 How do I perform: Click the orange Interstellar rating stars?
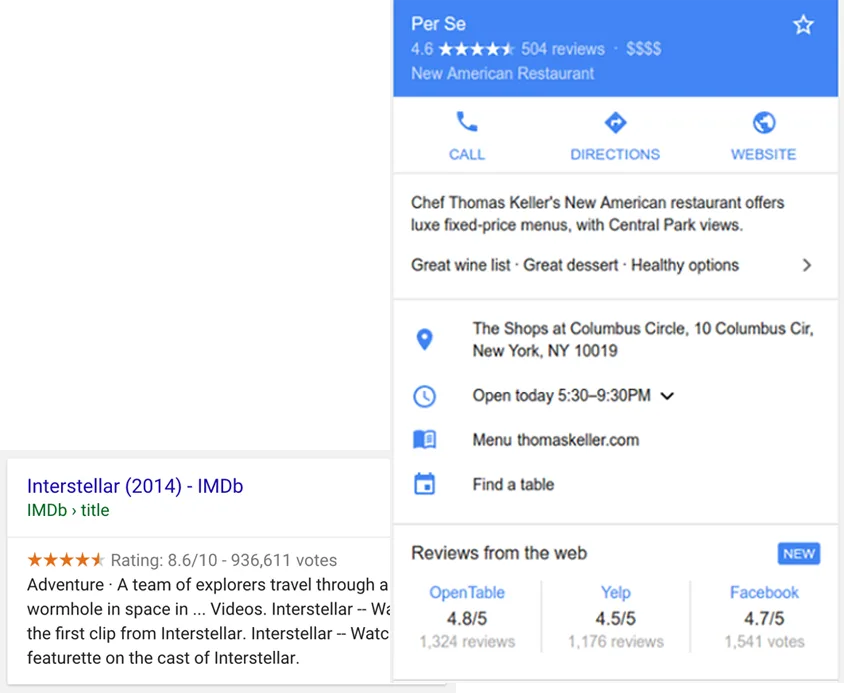coord(66,560)
